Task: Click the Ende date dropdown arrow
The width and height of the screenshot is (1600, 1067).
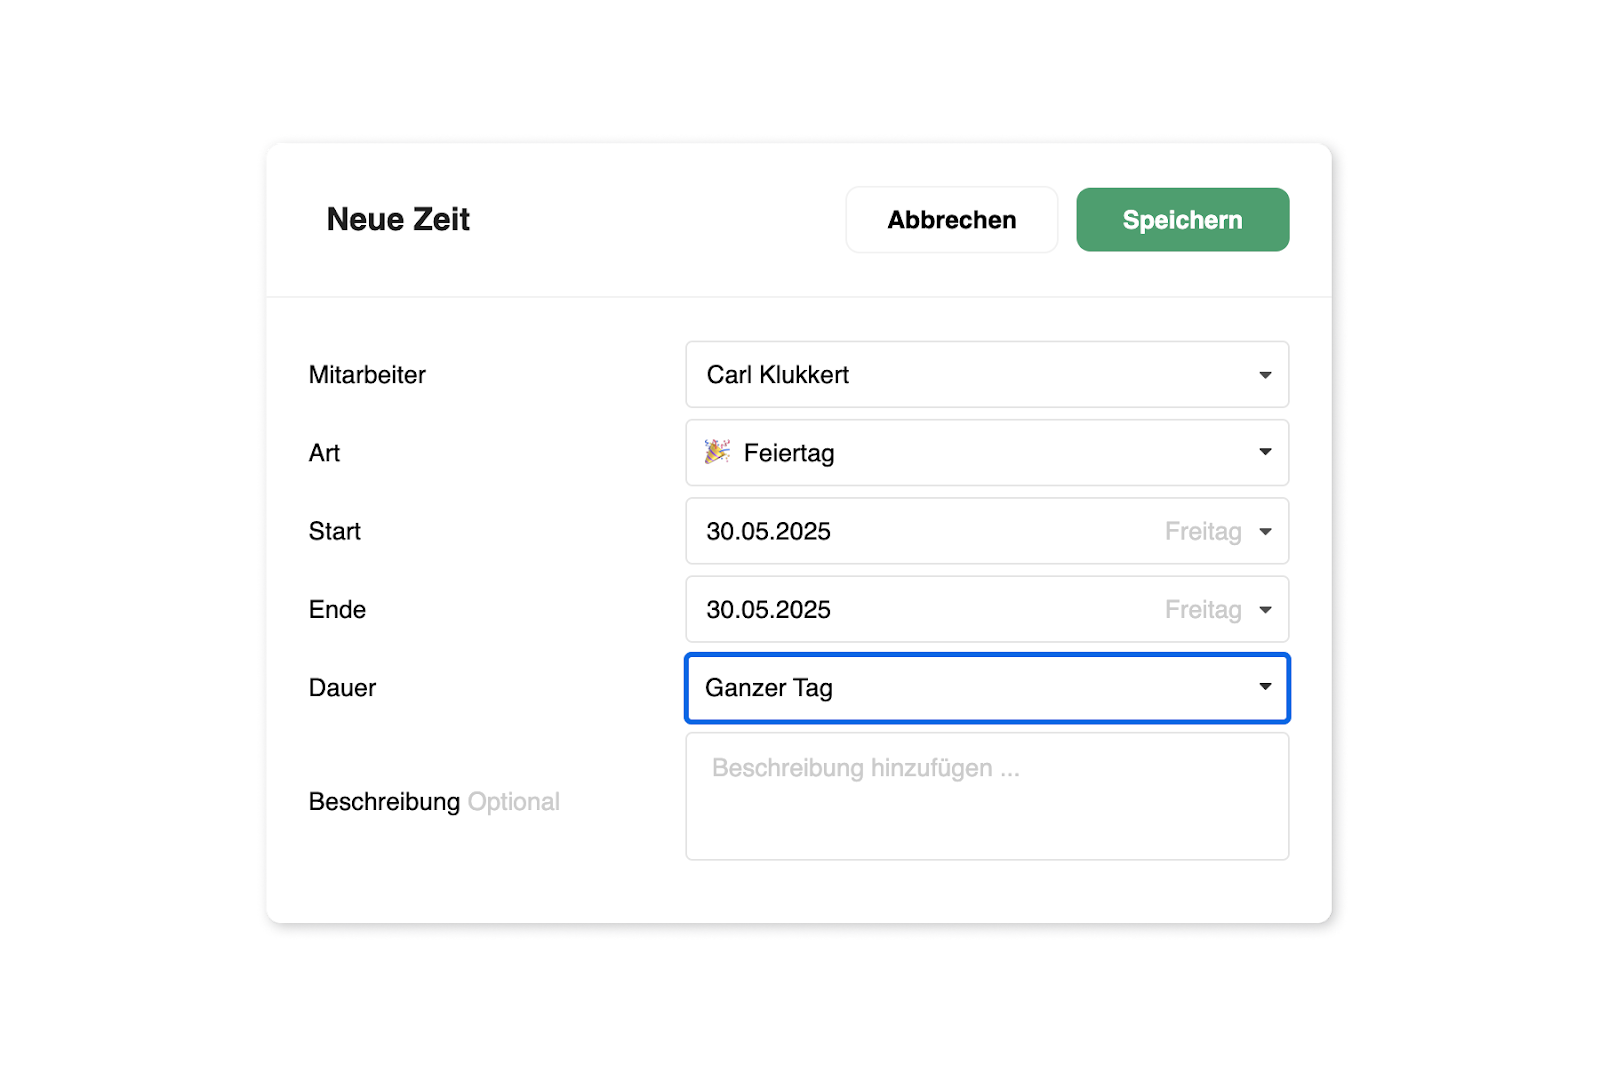Action: point(1265,609)
